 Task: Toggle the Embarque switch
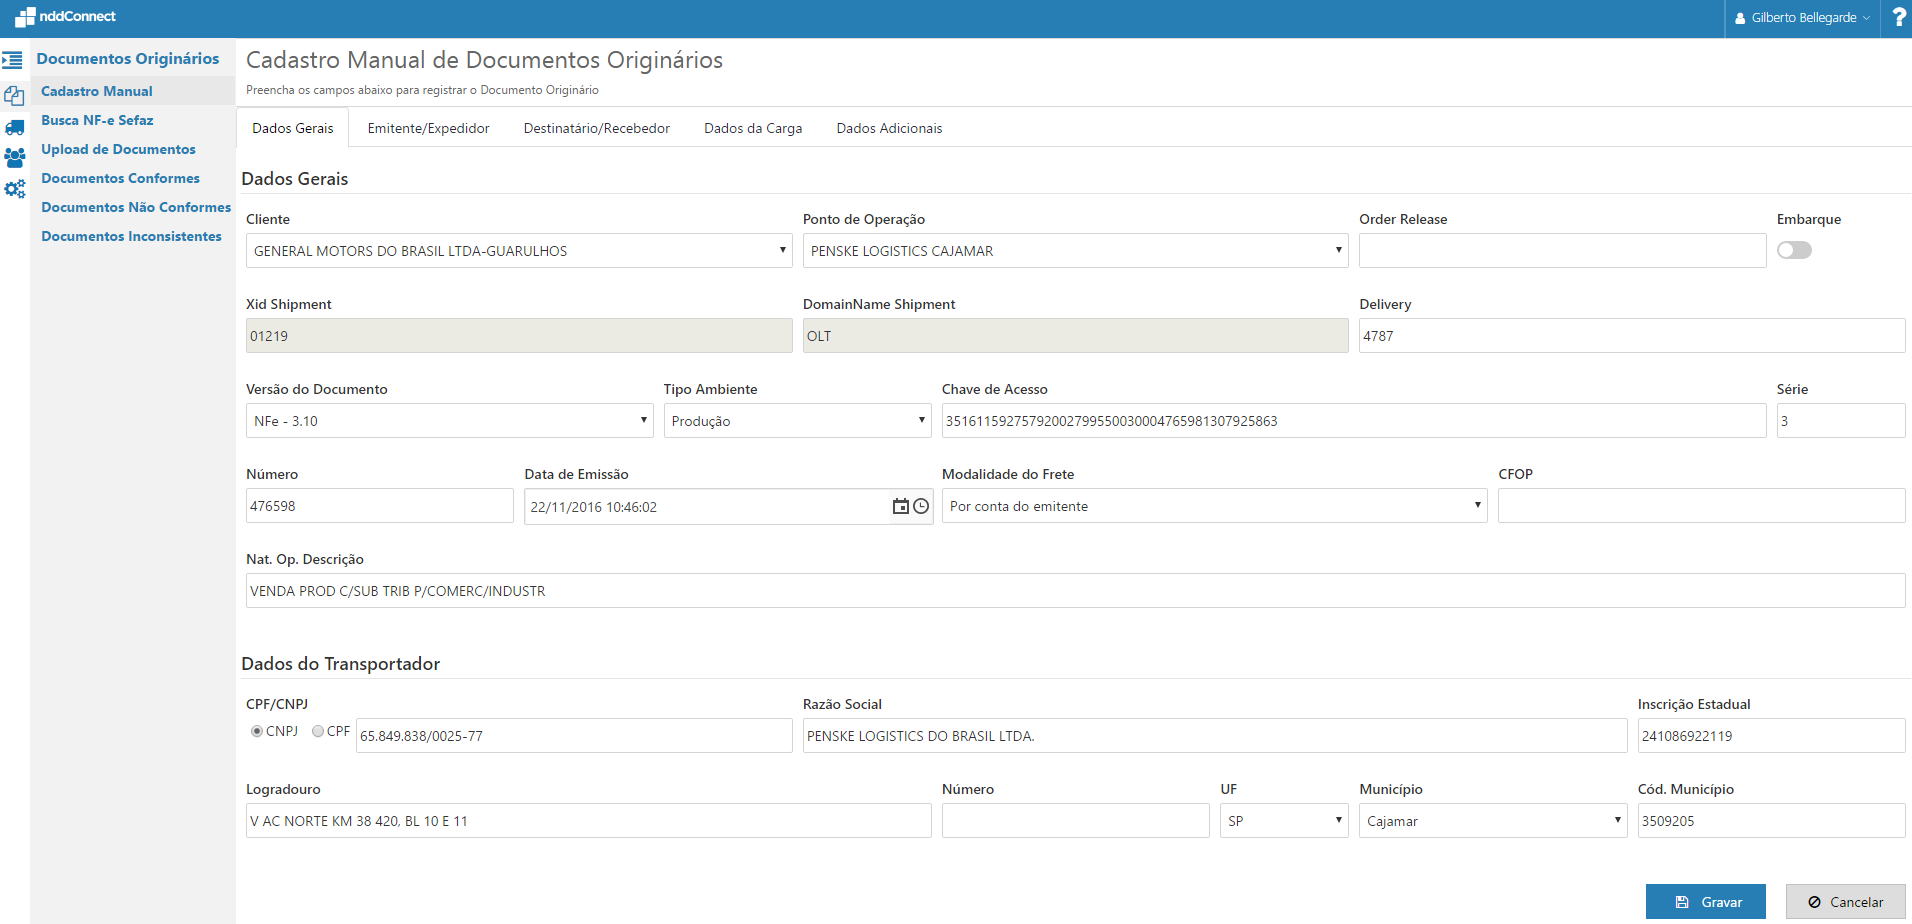(x=1794, y=250)
